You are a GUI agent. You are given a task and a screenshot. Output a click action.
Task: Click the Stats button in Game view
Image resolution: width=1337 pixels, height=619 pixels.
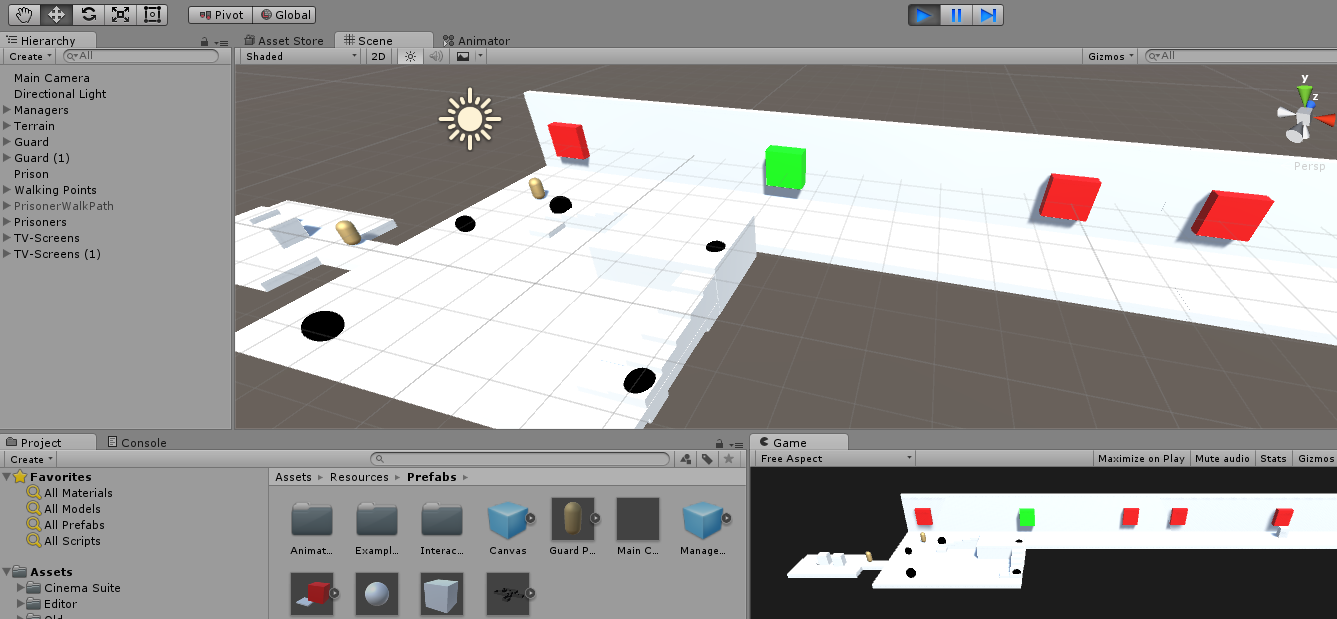click(x=1273, y=459)
